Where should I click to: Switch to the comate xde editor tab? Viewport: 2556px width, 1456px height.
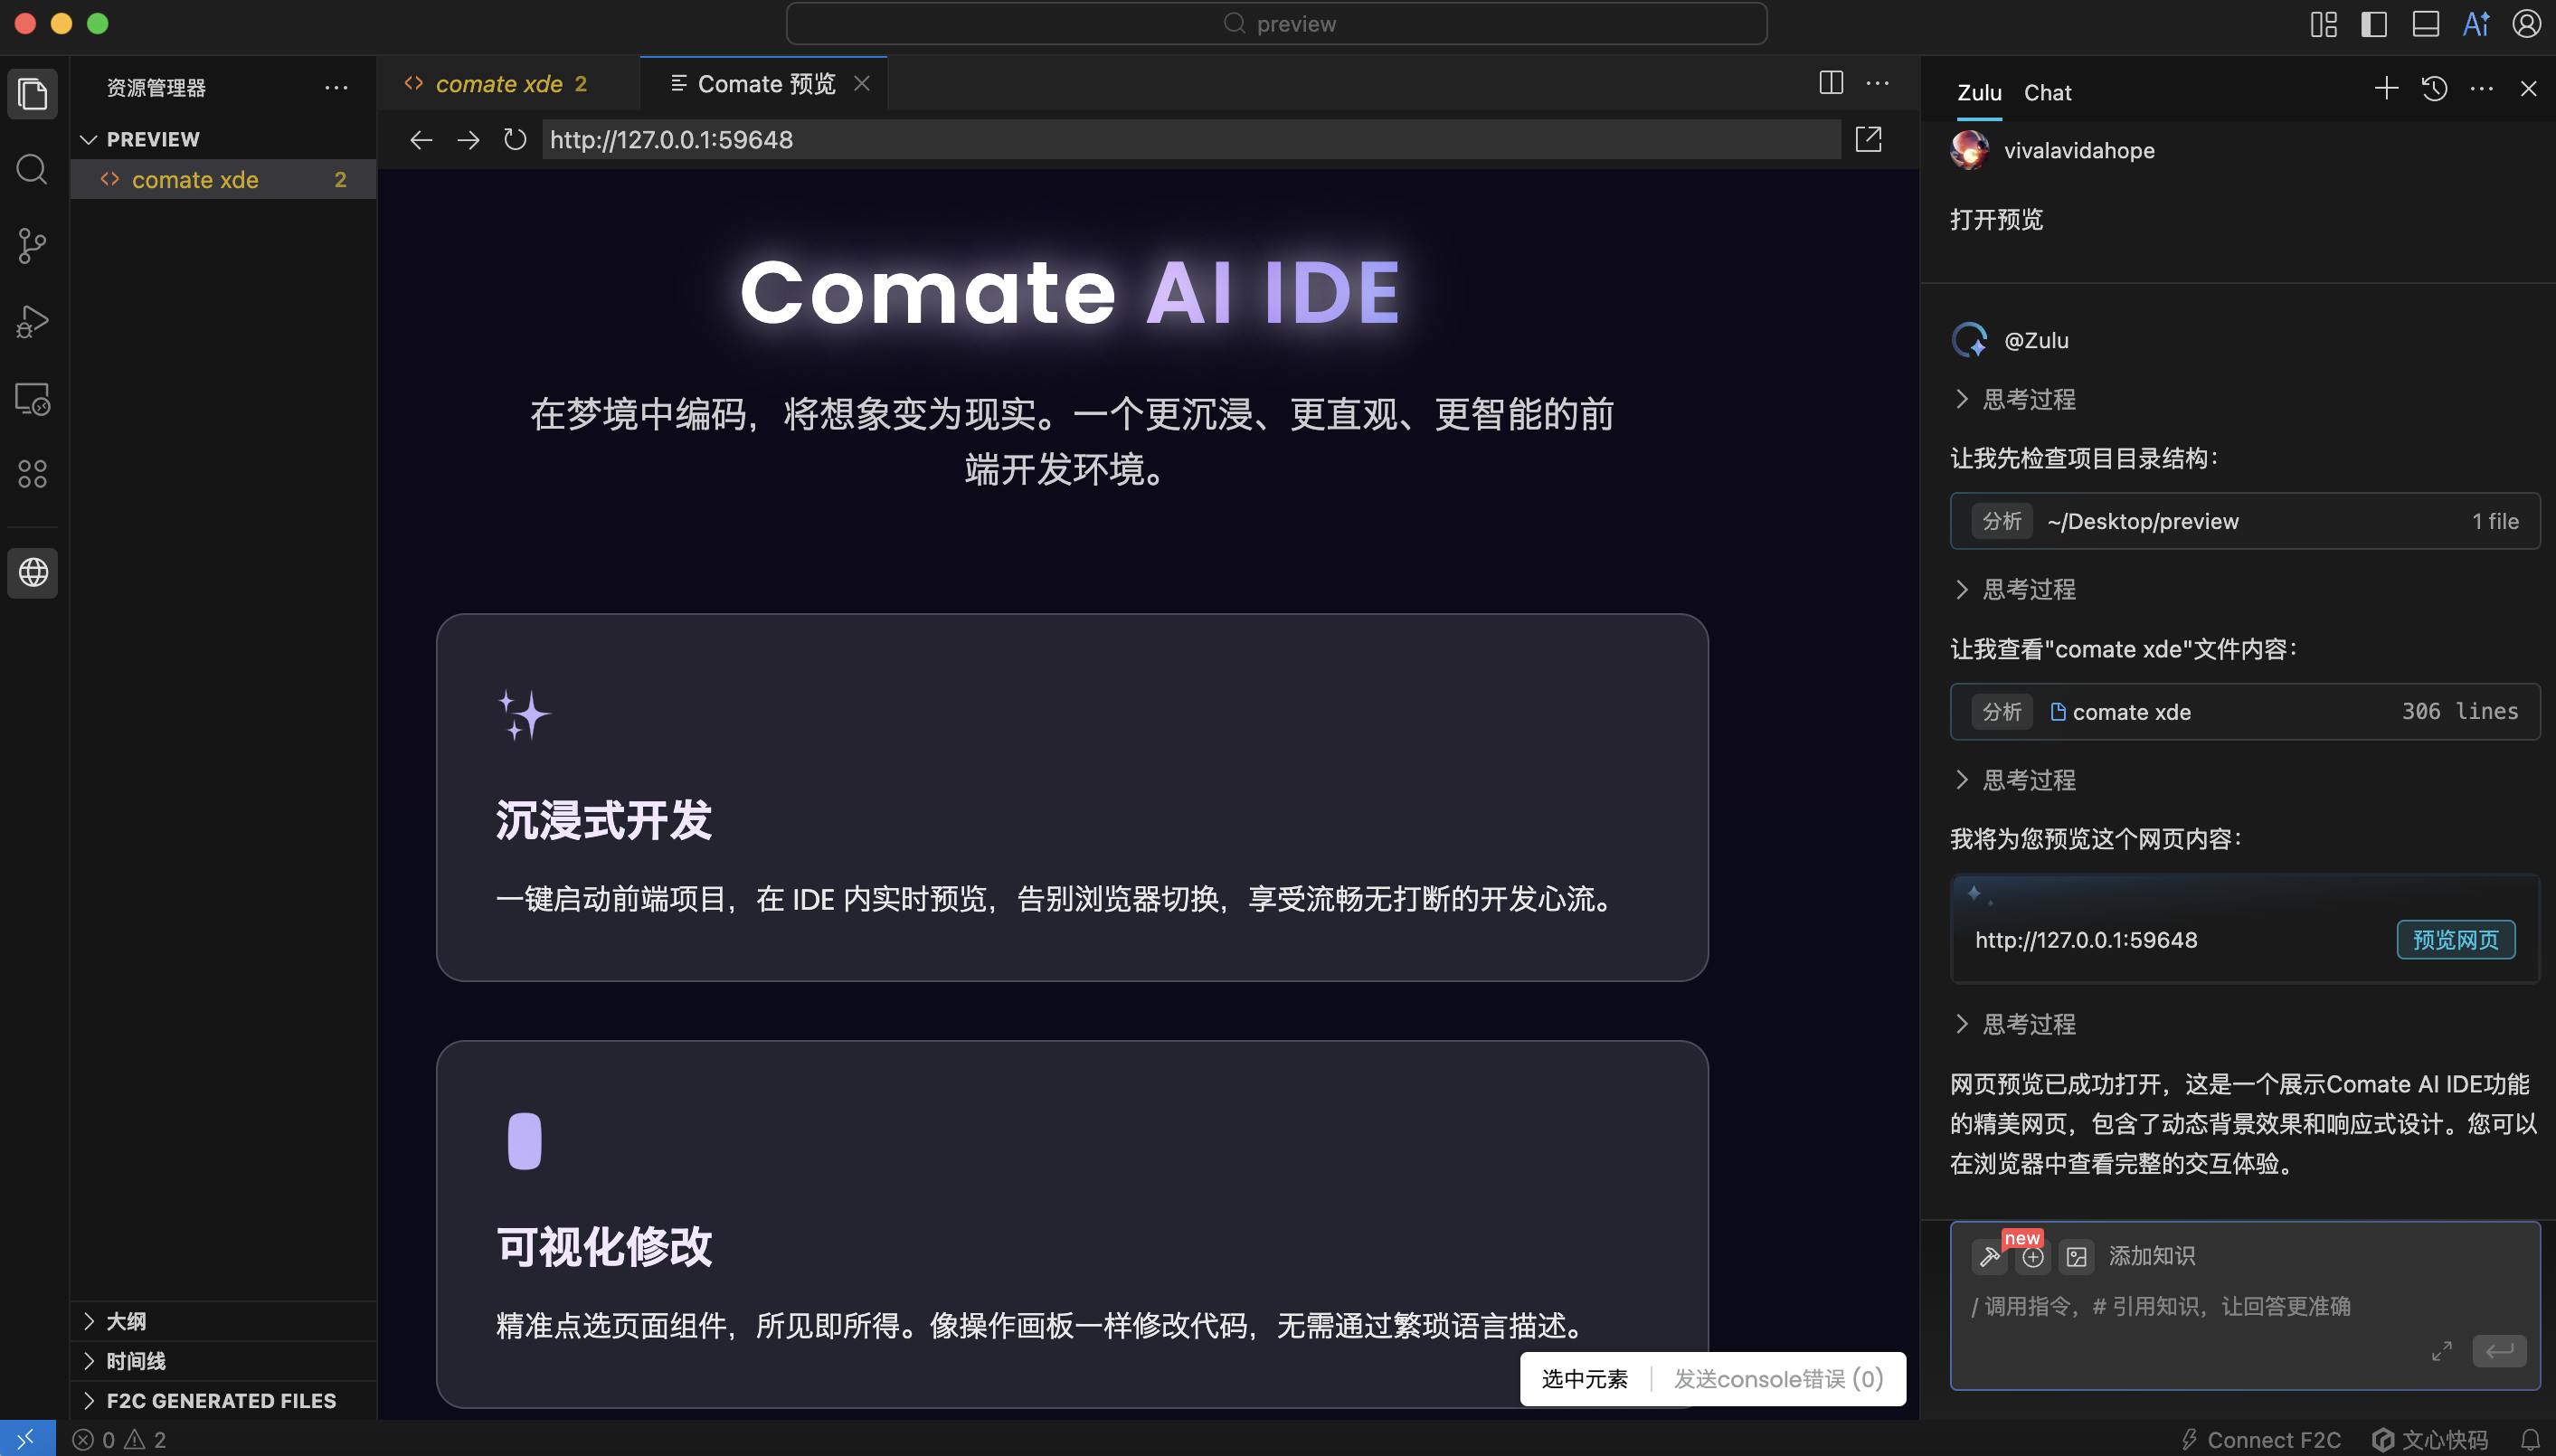(508, 84)
